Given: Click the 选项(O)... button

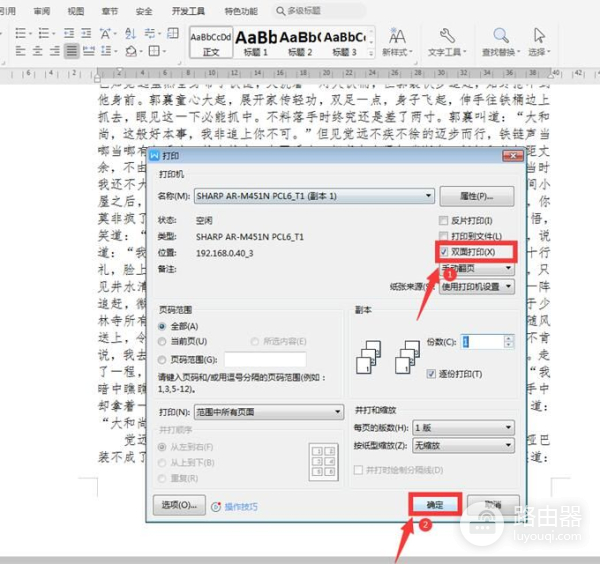Looking at the screenshot, I should tap(179, 505).
